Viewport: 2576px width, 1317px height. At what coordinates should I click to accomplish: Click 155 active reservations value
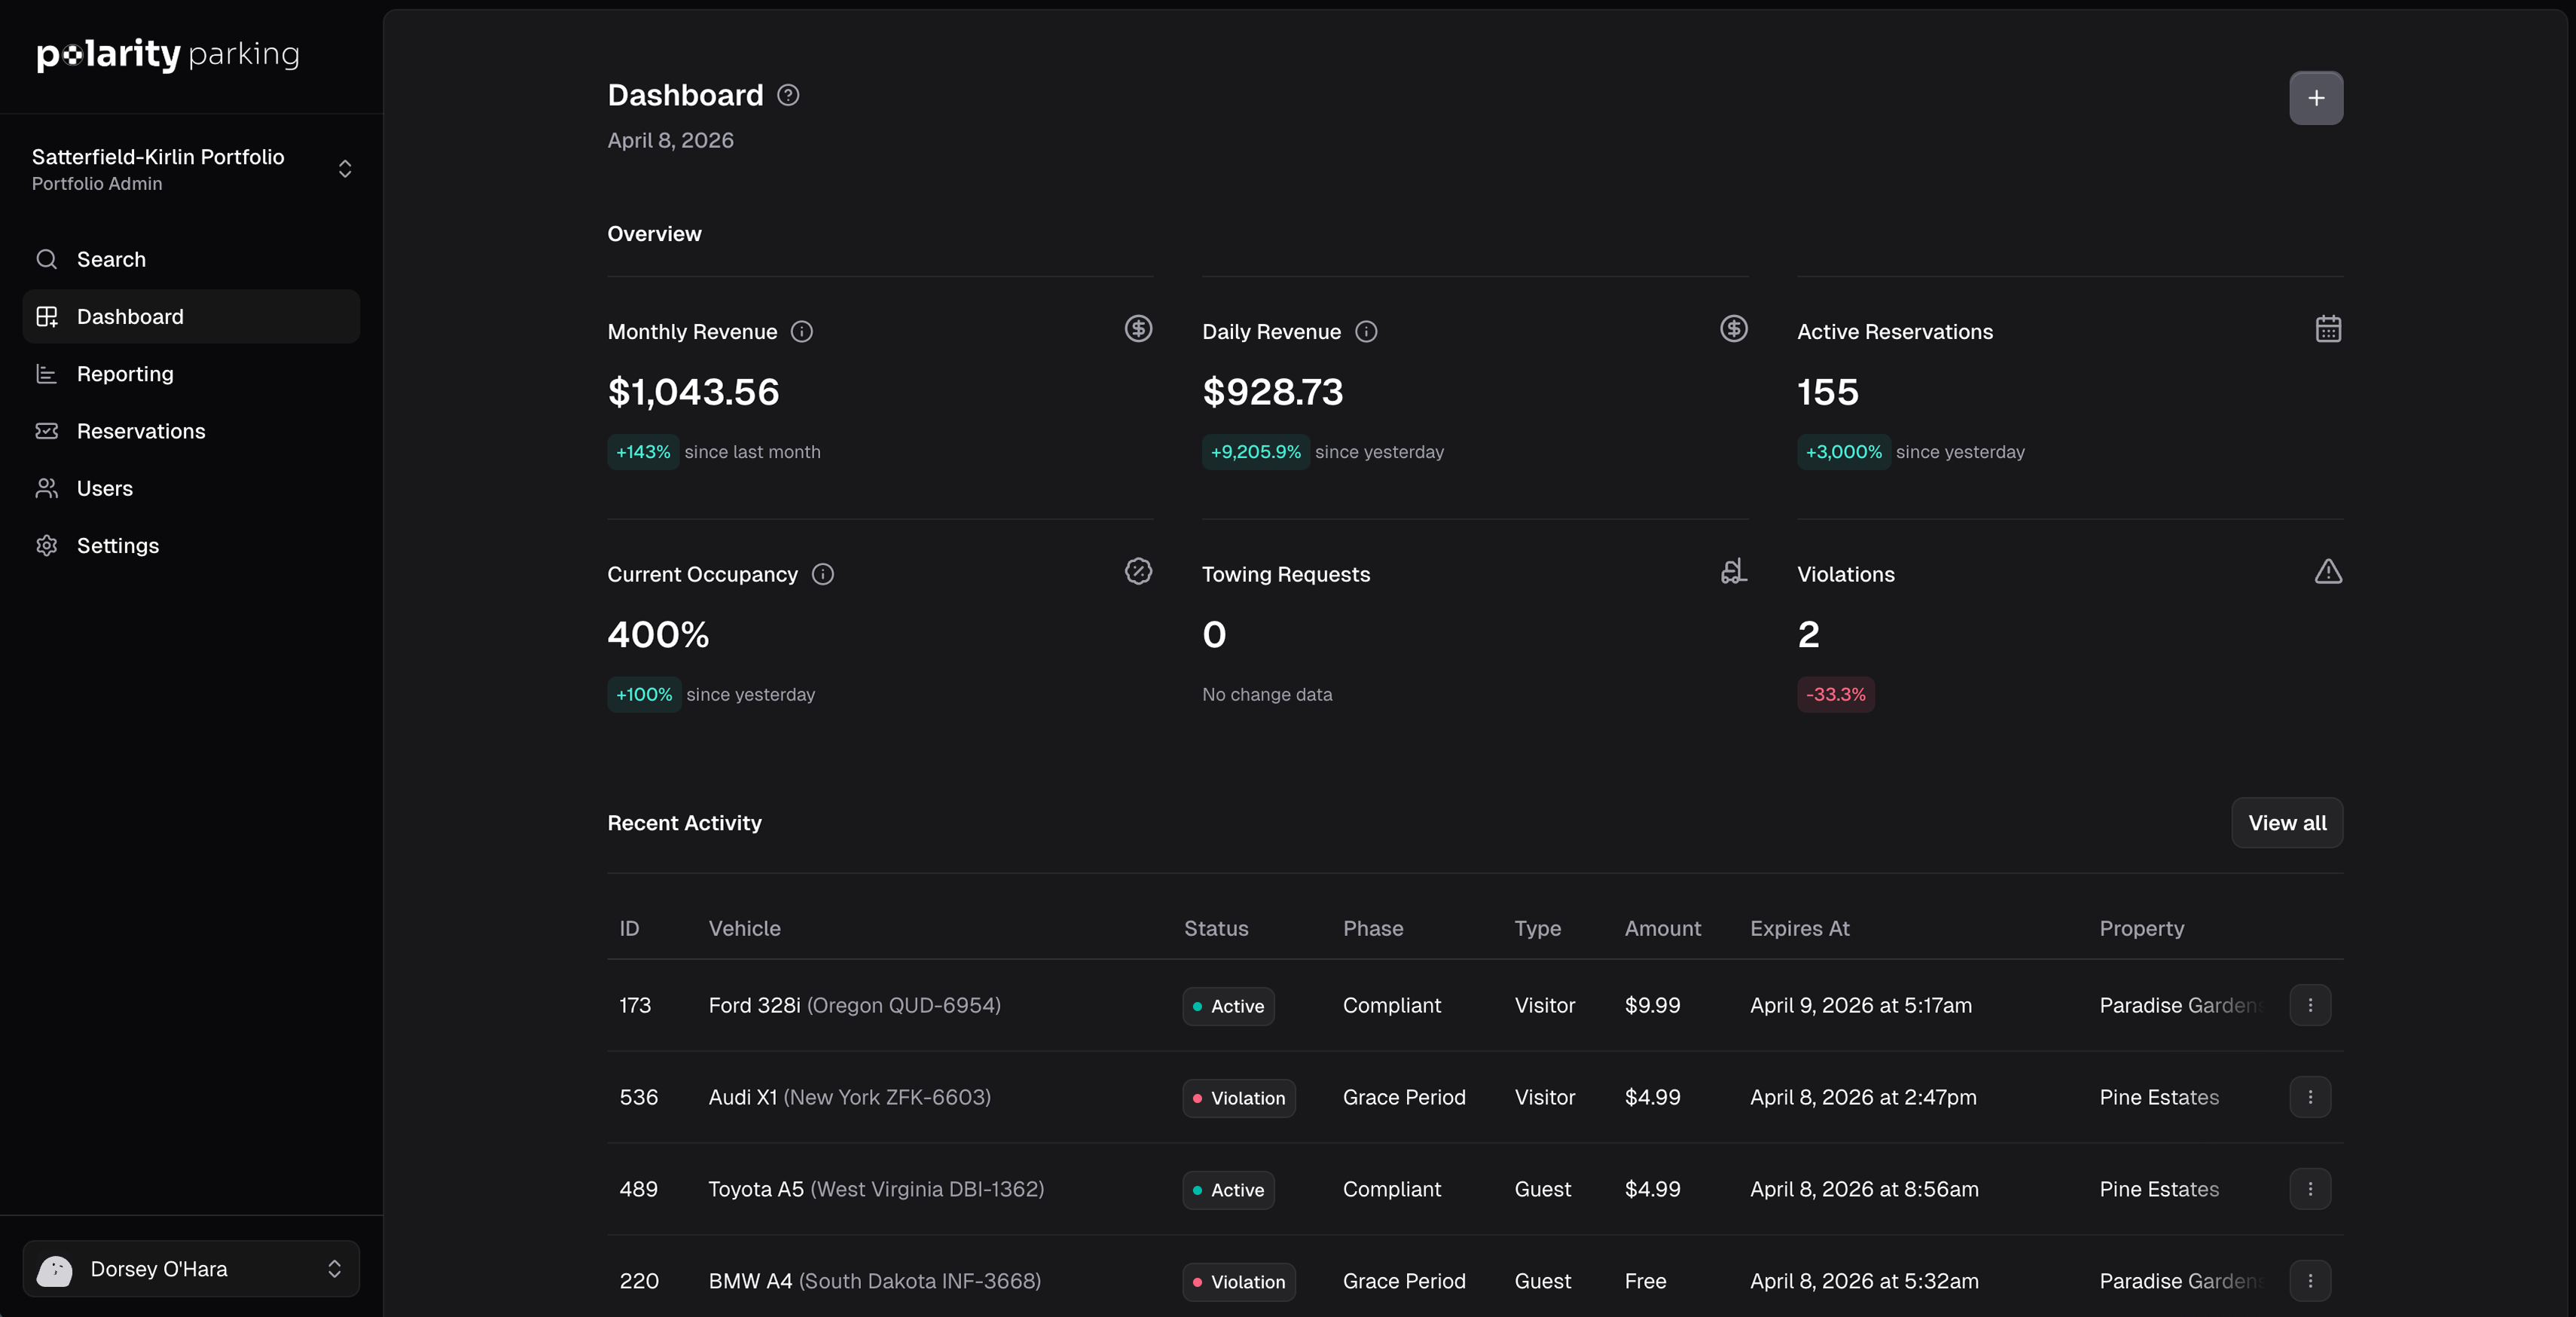[x=1827, y=392]
